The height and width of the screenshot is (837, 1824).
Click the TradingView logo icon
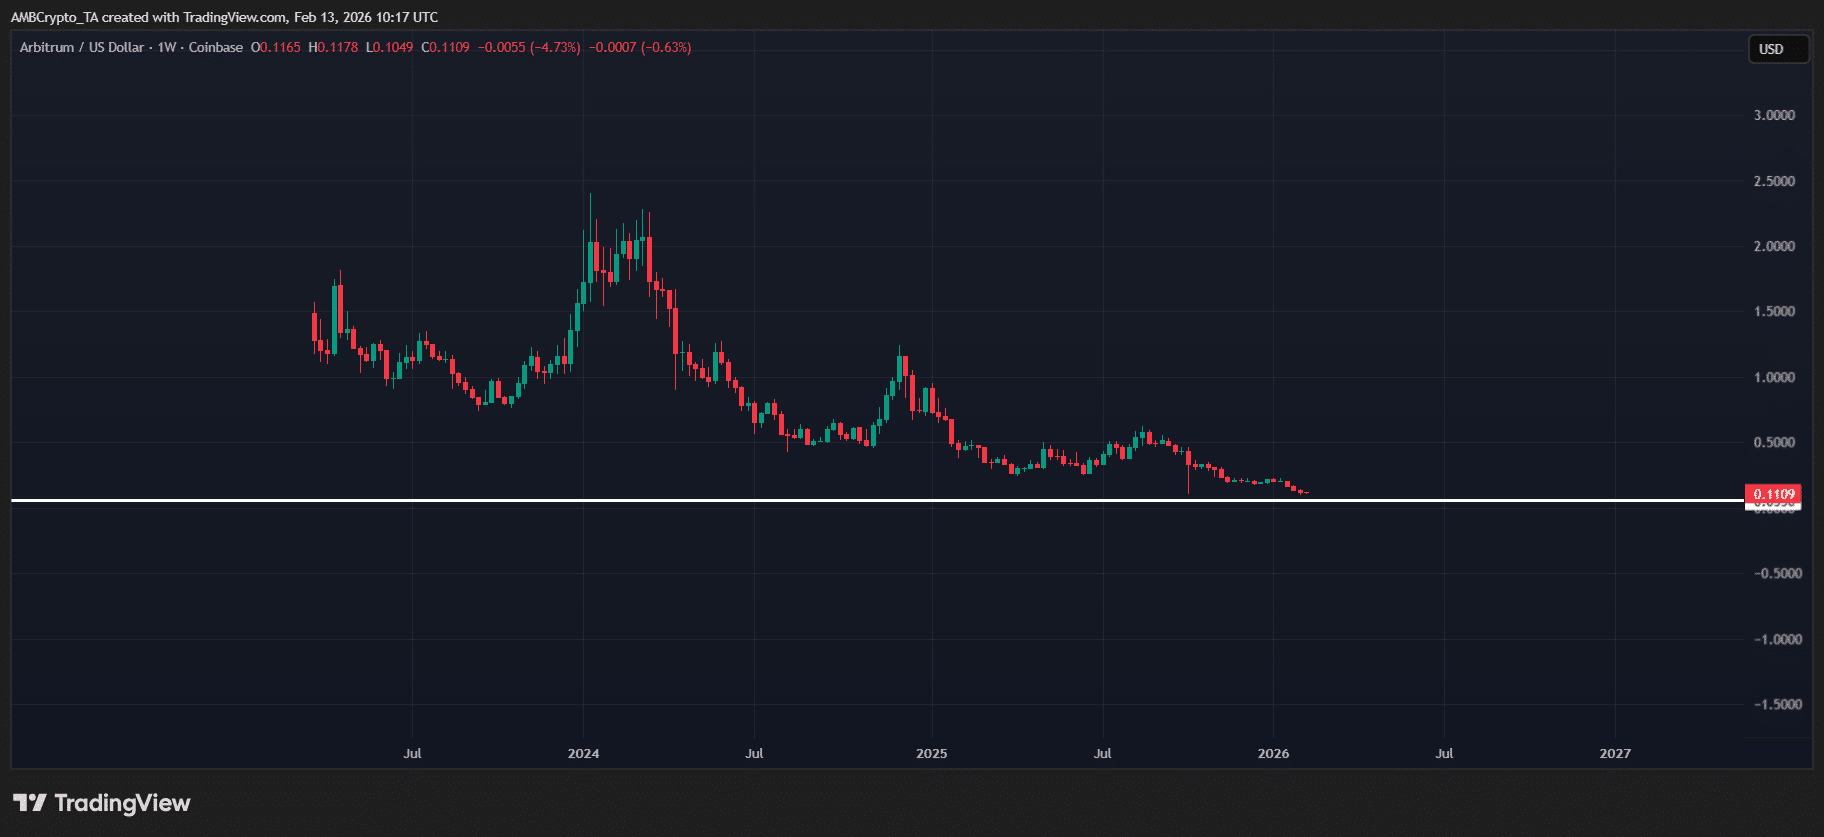click(30, 802)
